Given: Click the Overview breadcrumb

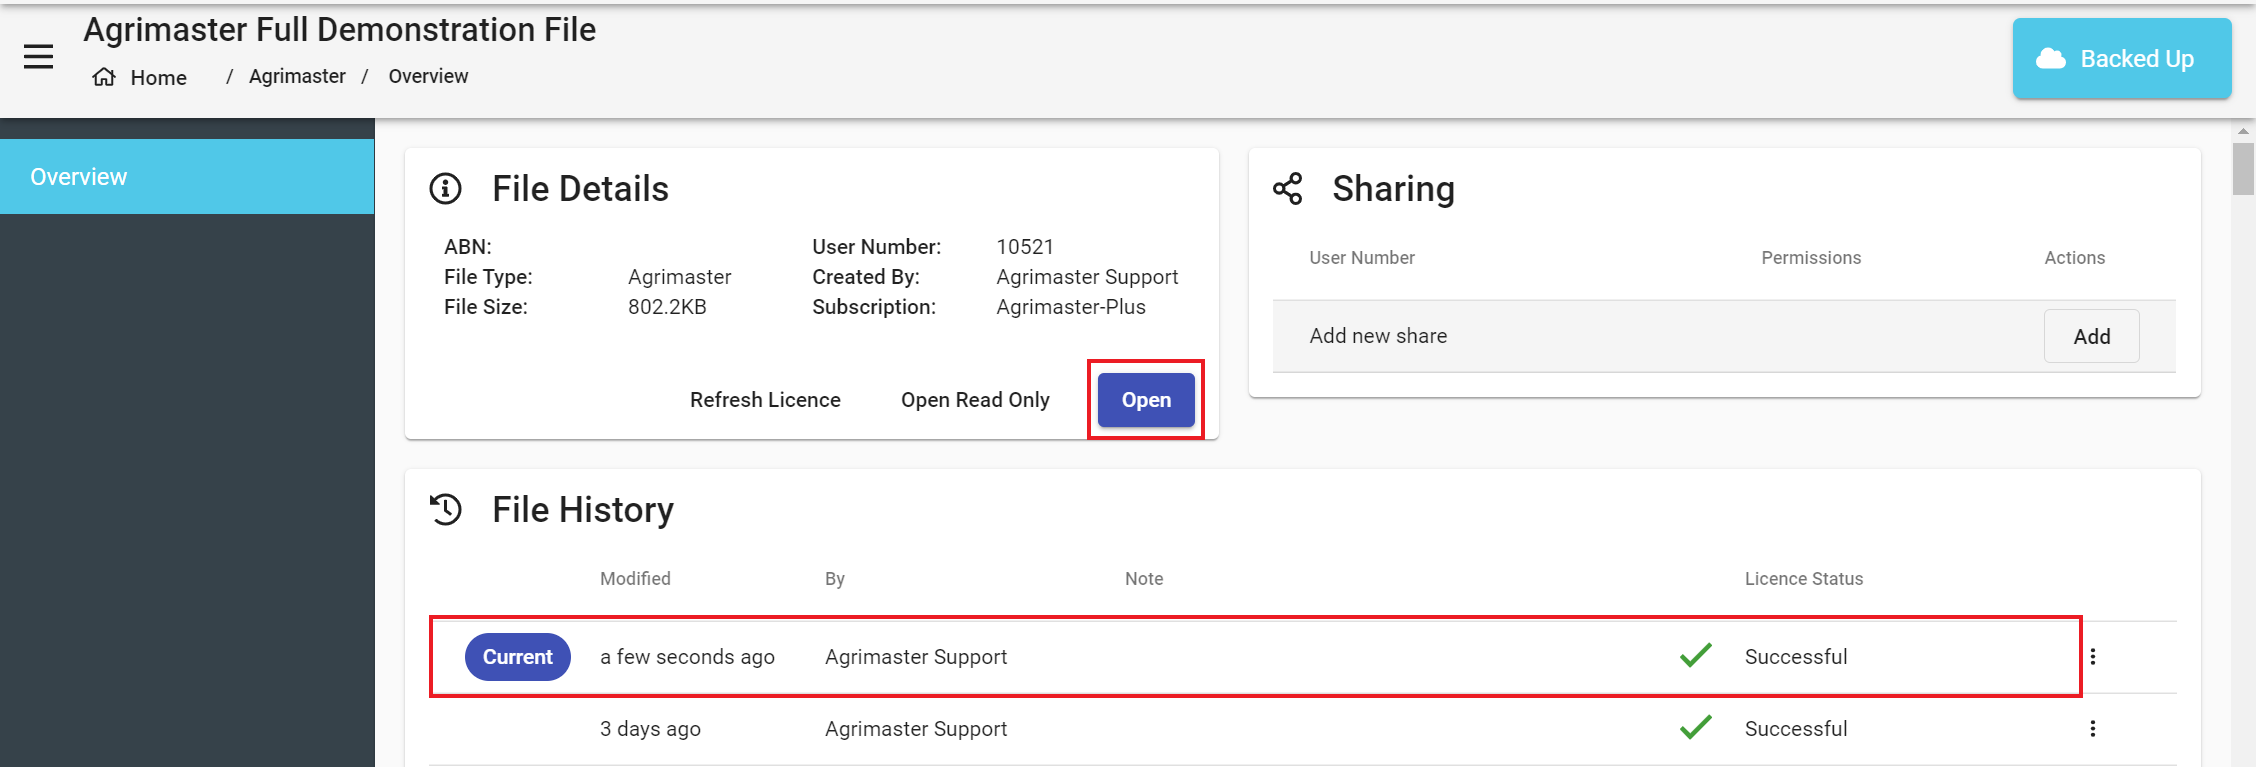Looking at the screenshot, I should [428, 76].
